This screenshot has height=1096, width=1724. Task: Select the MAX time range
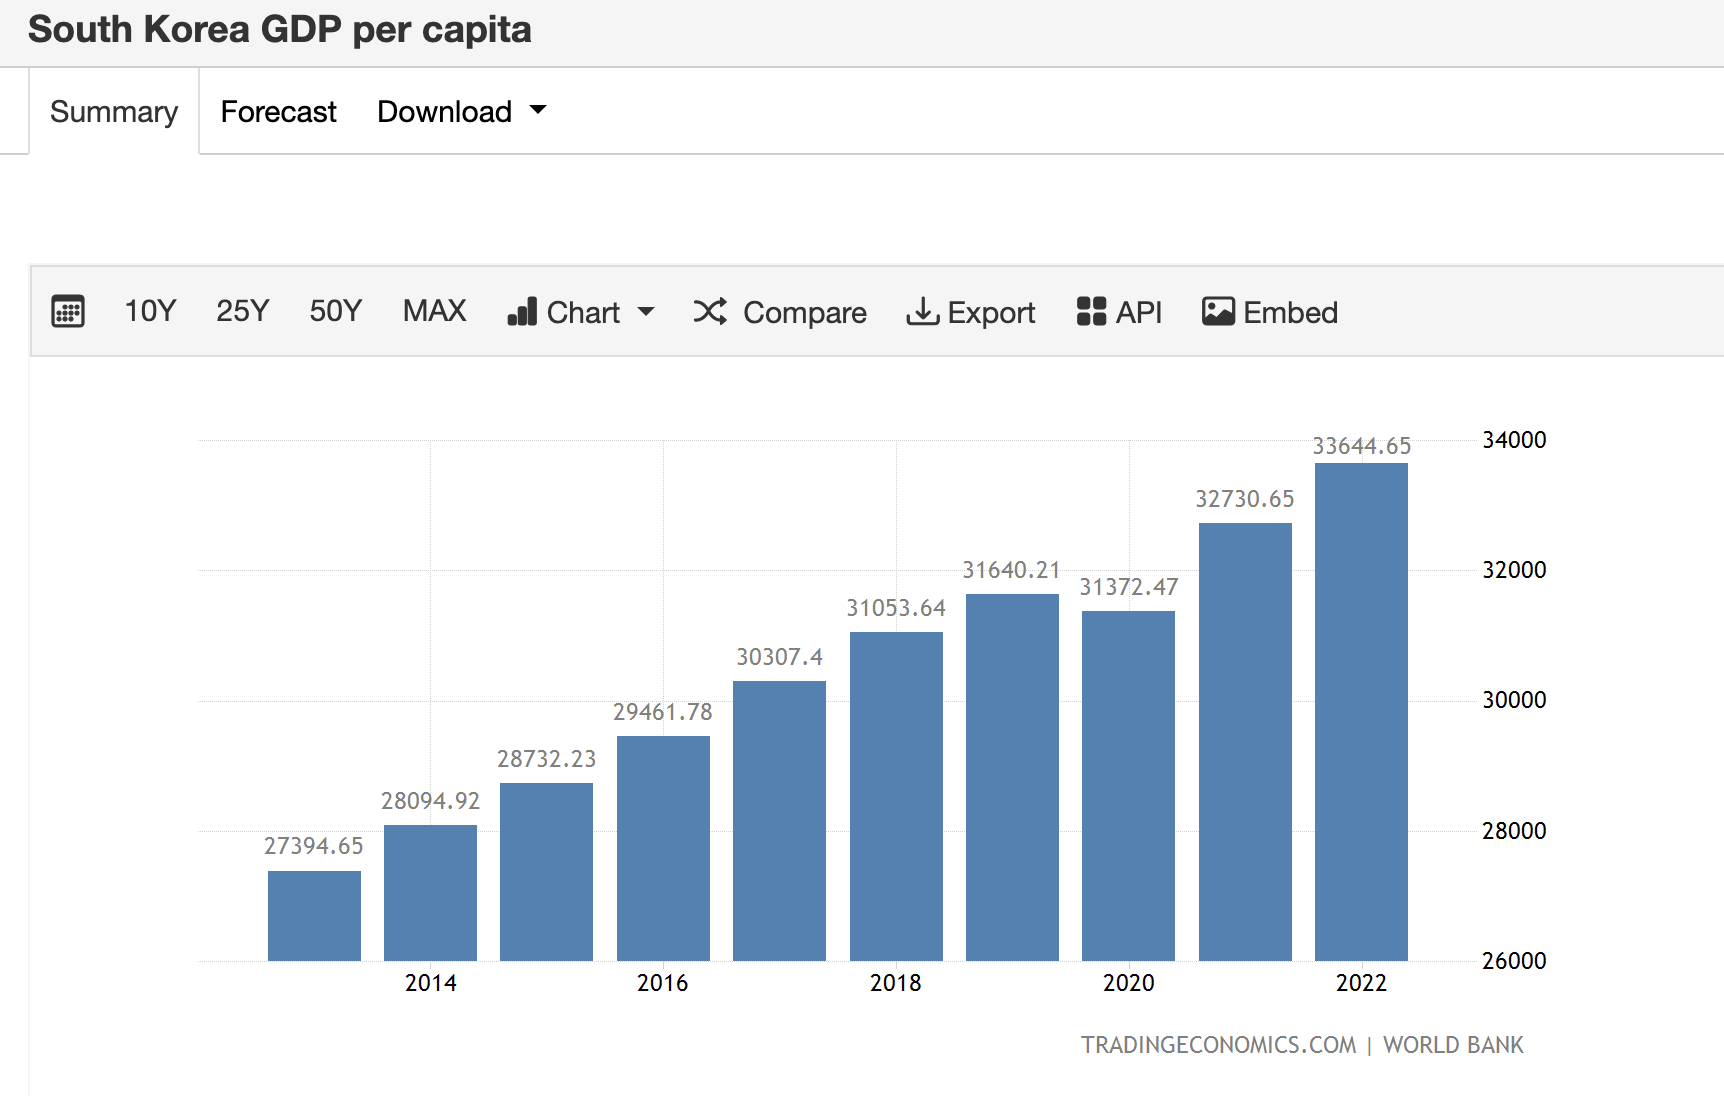tap(434, 312)
